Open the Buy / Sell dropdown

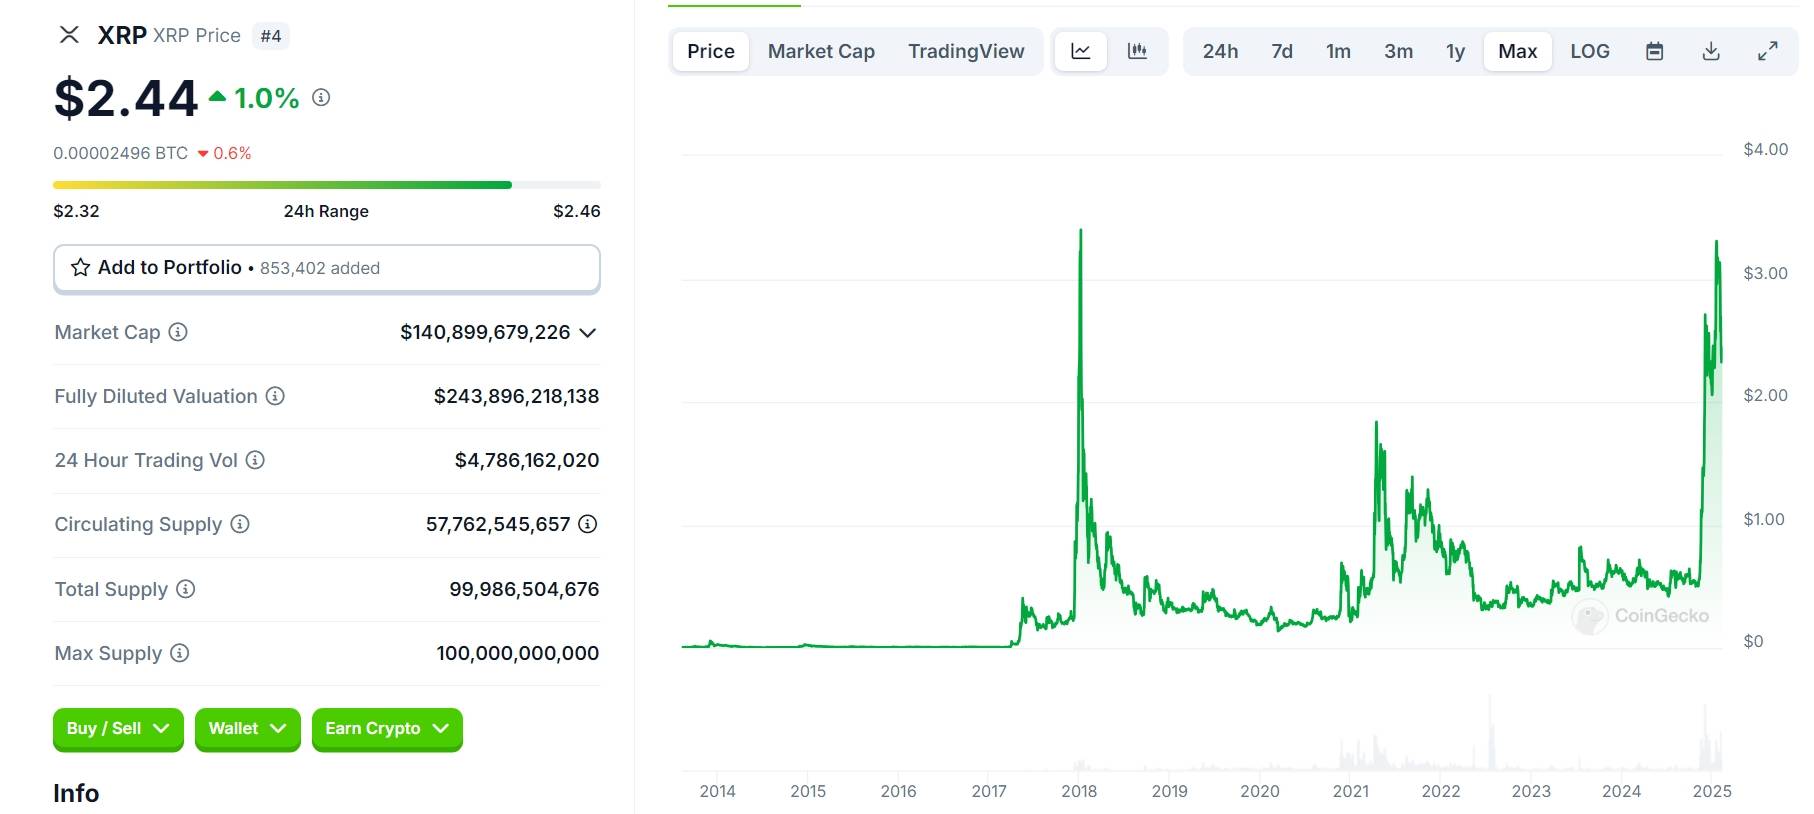[118, 729]
